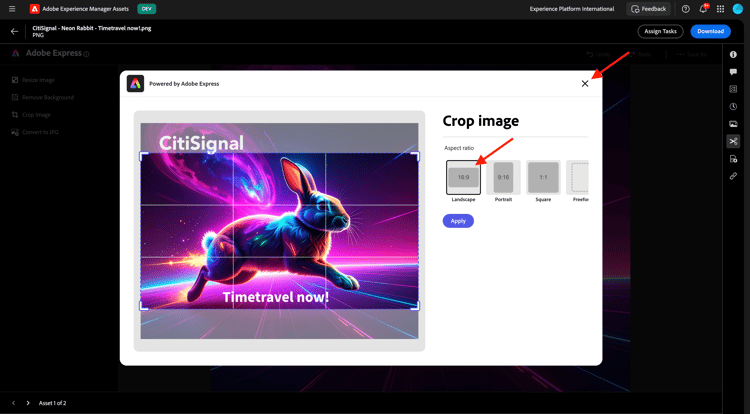Open the apps grid switcher
Viewport: 750px width, 414px height.
click(x=720, y=9)
